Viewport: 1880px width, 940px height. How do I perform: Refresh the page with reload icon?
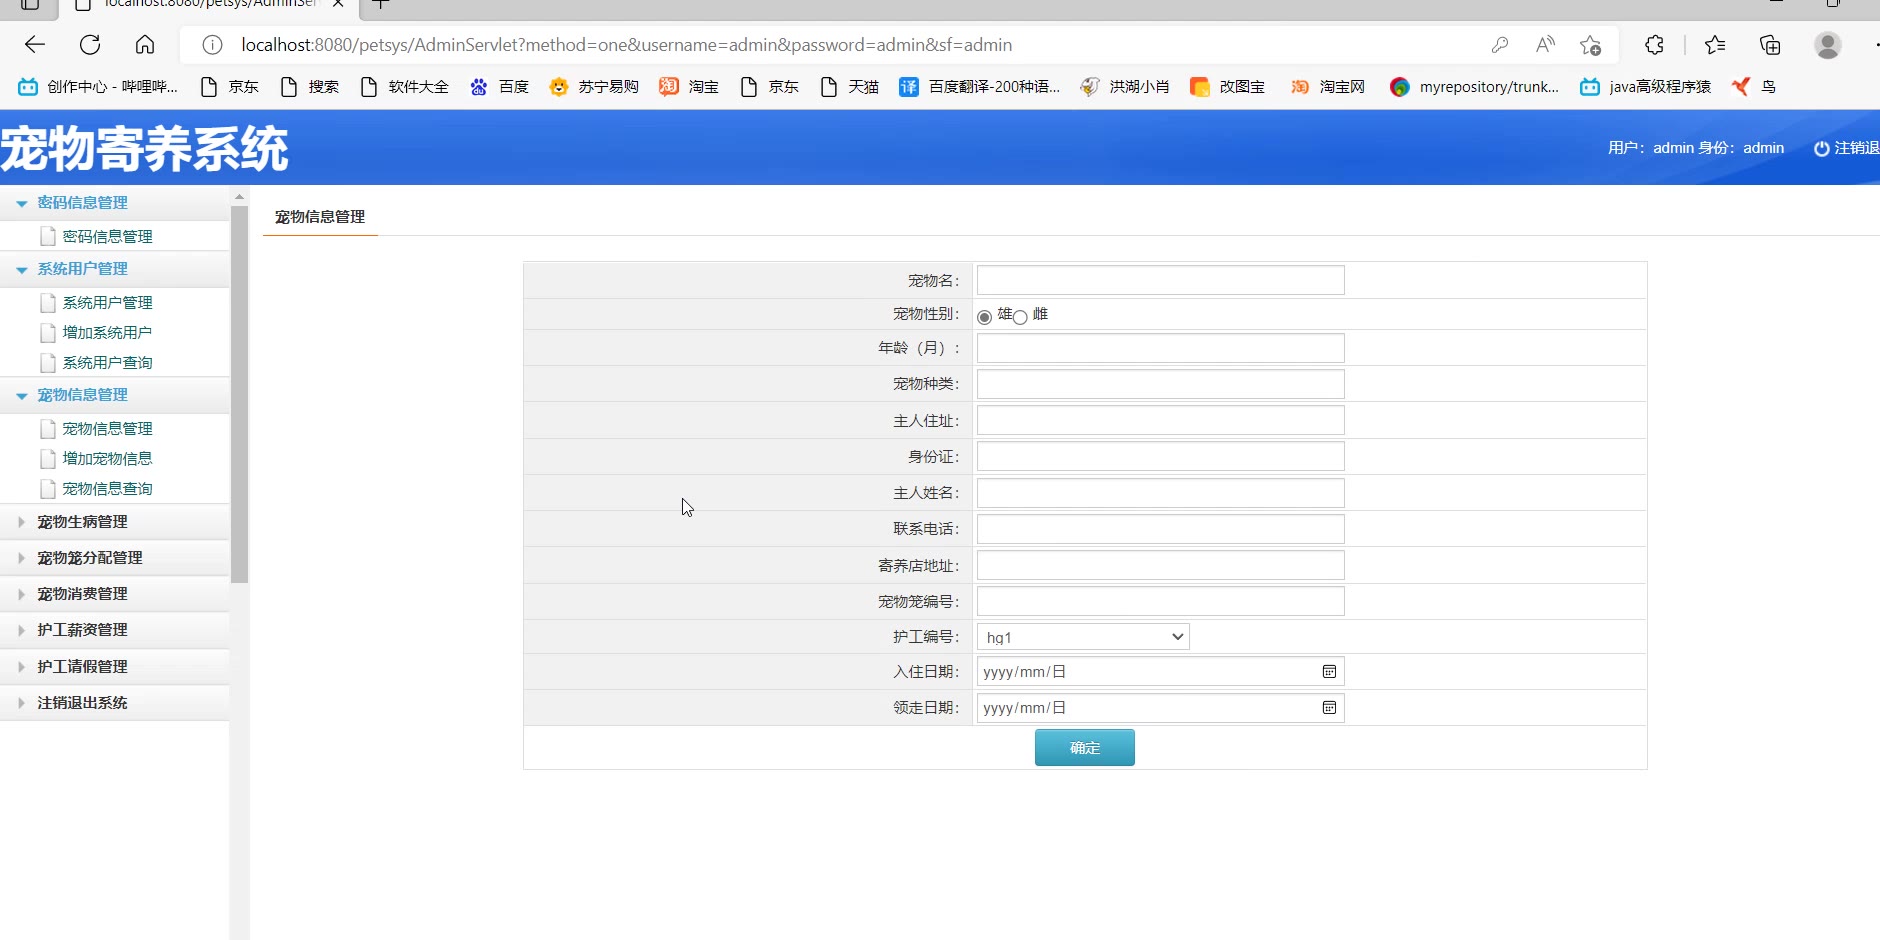point(90,45)
